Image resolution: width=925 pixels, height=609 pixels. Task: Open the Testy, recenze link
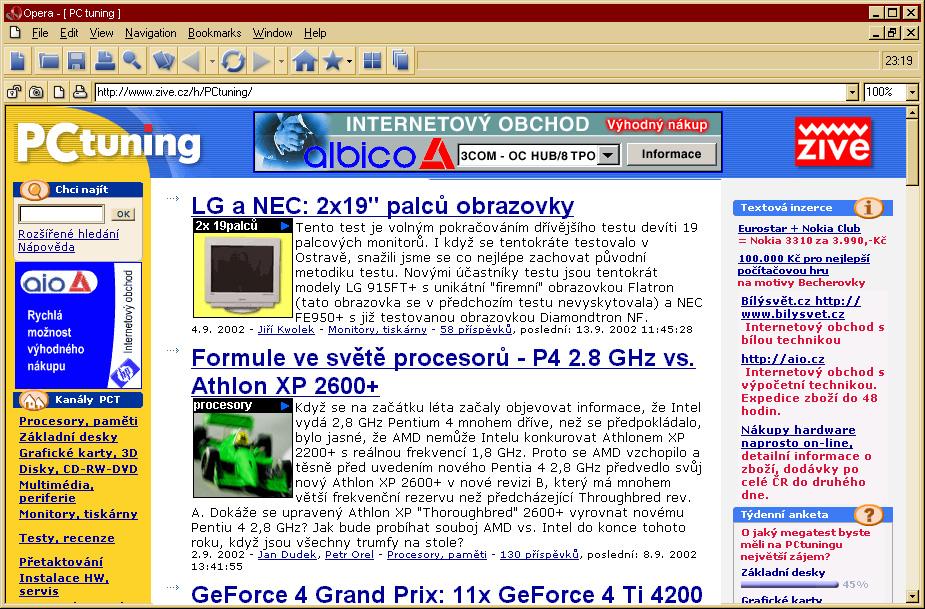click(x=67, y=538)
